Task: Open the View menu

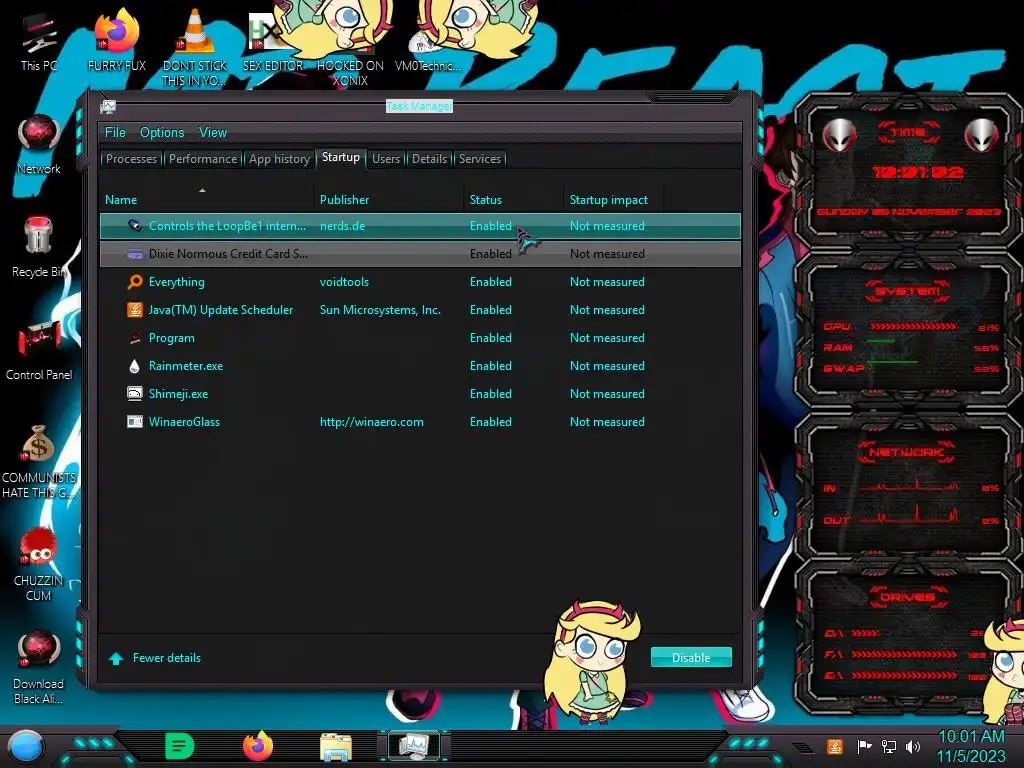Action: 213,133
